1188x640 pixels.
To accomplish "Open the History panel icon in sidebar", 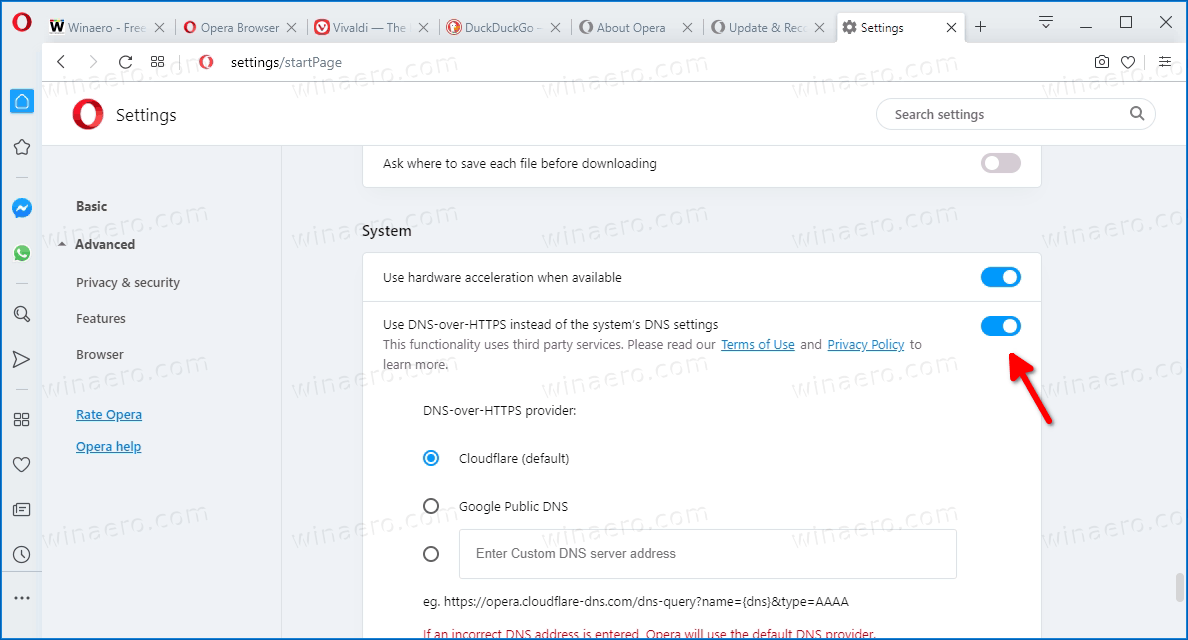I will coord(22,554).
